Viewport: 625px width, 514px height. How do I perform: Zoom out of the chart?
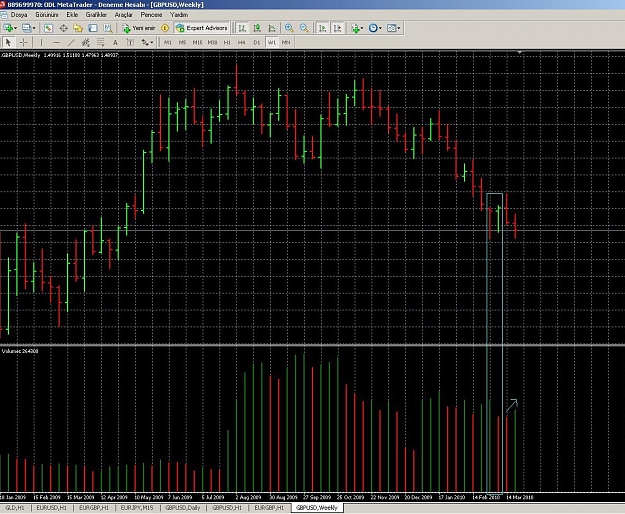click(304, 28)
